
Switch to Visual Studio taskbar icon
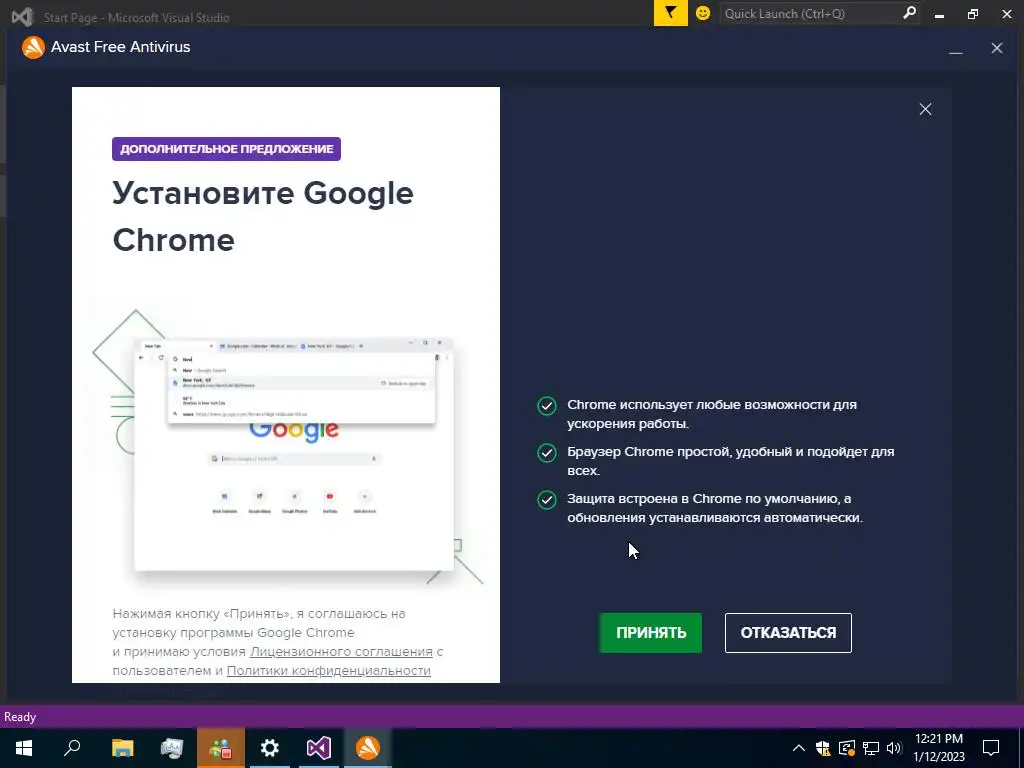[319, 748]
